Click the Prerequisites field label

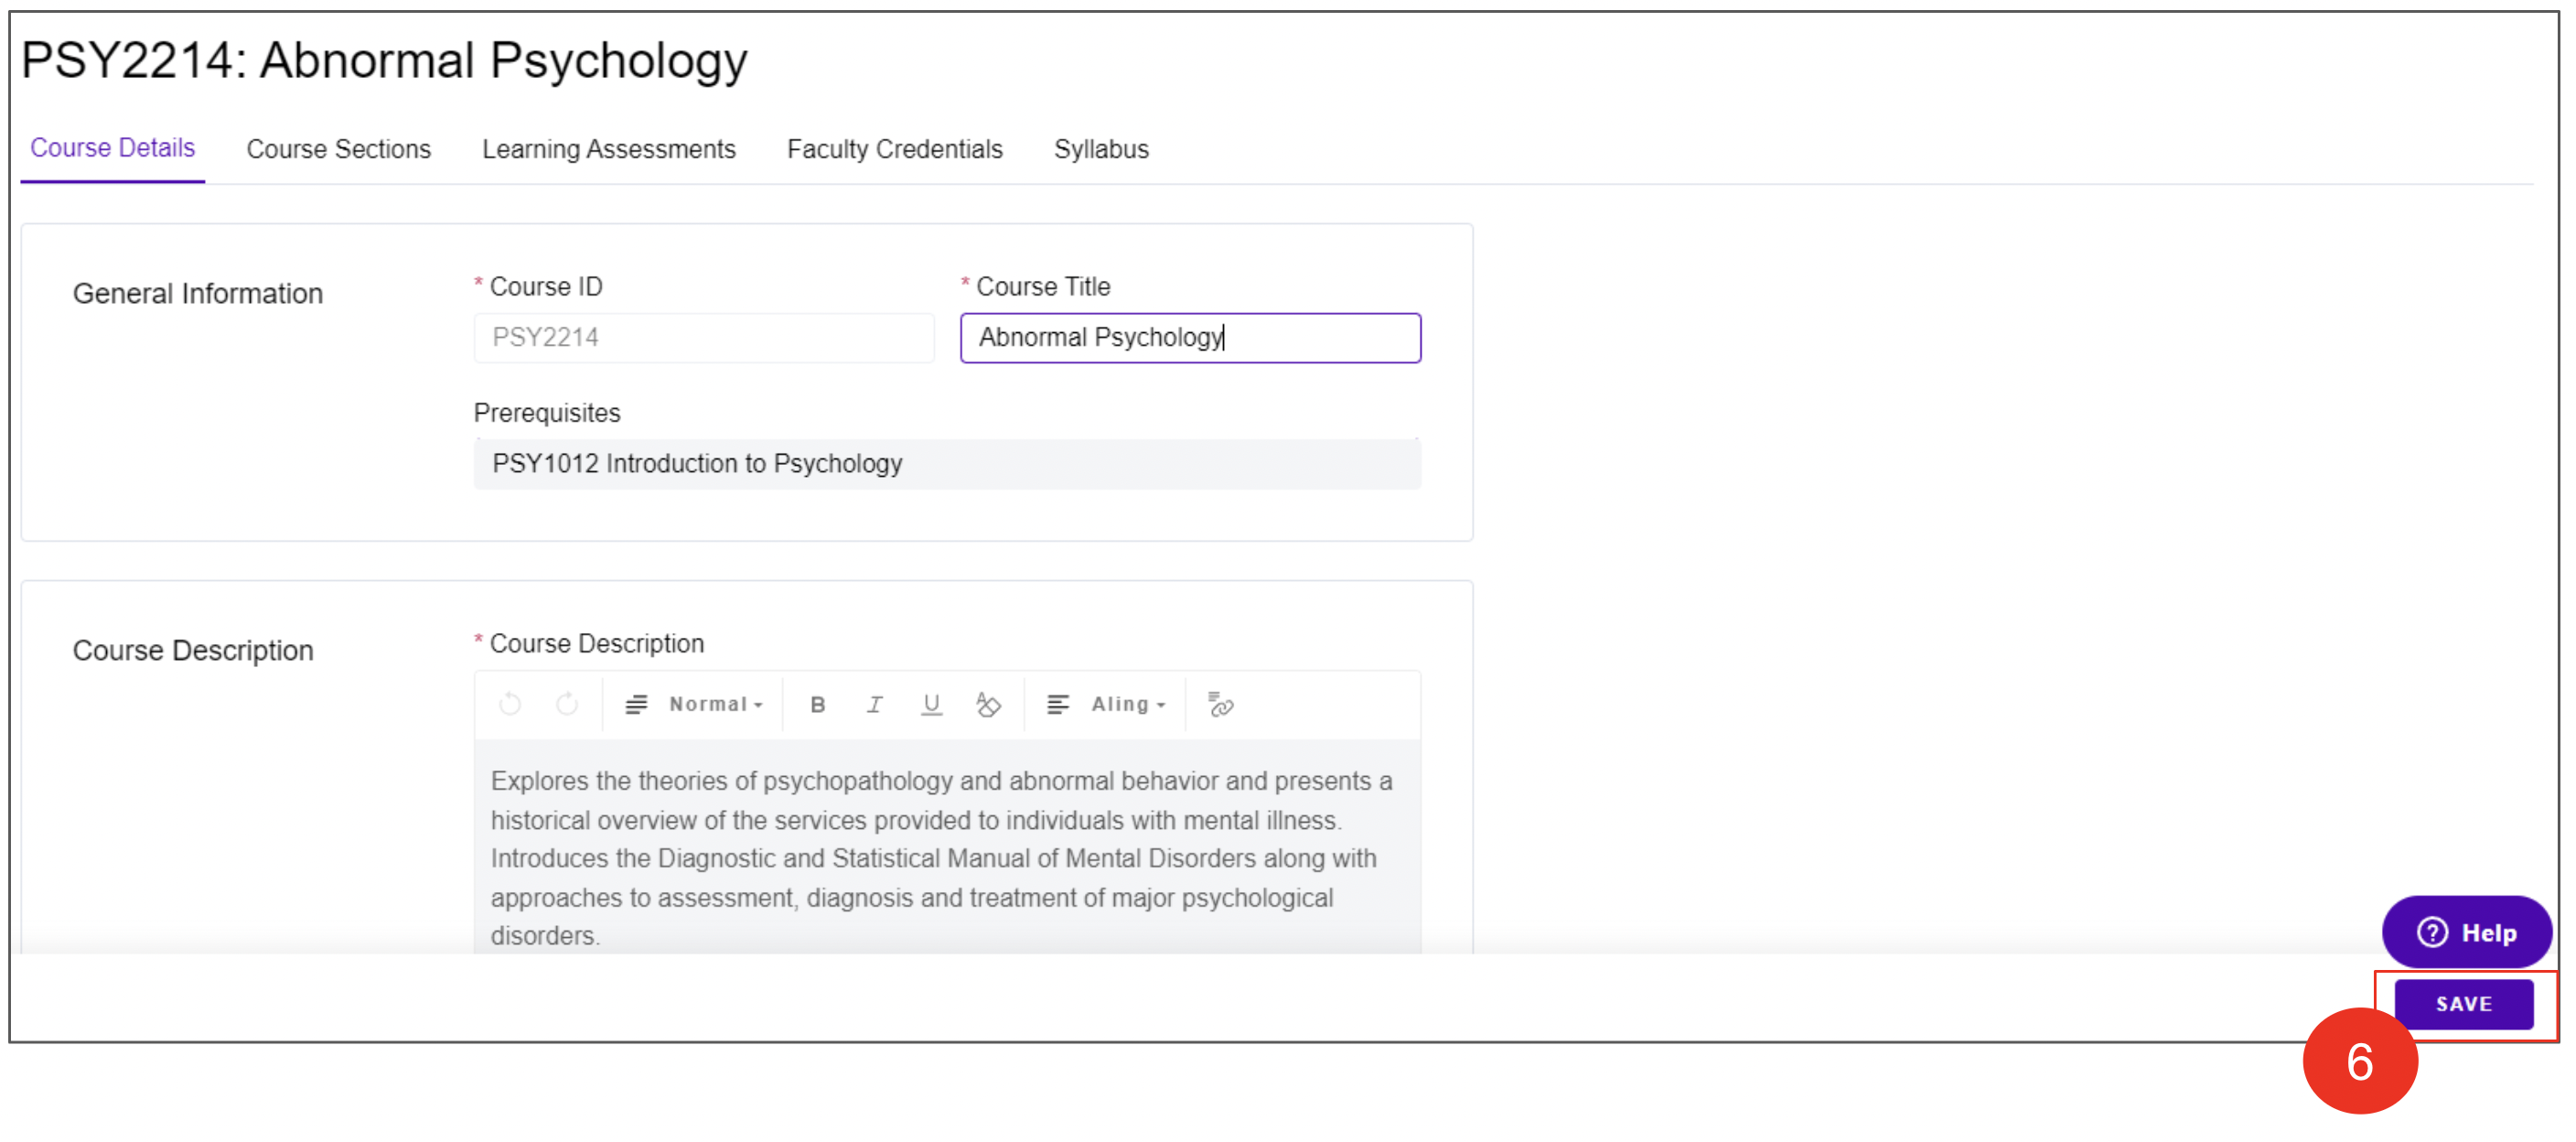click(x=547, y=413)
